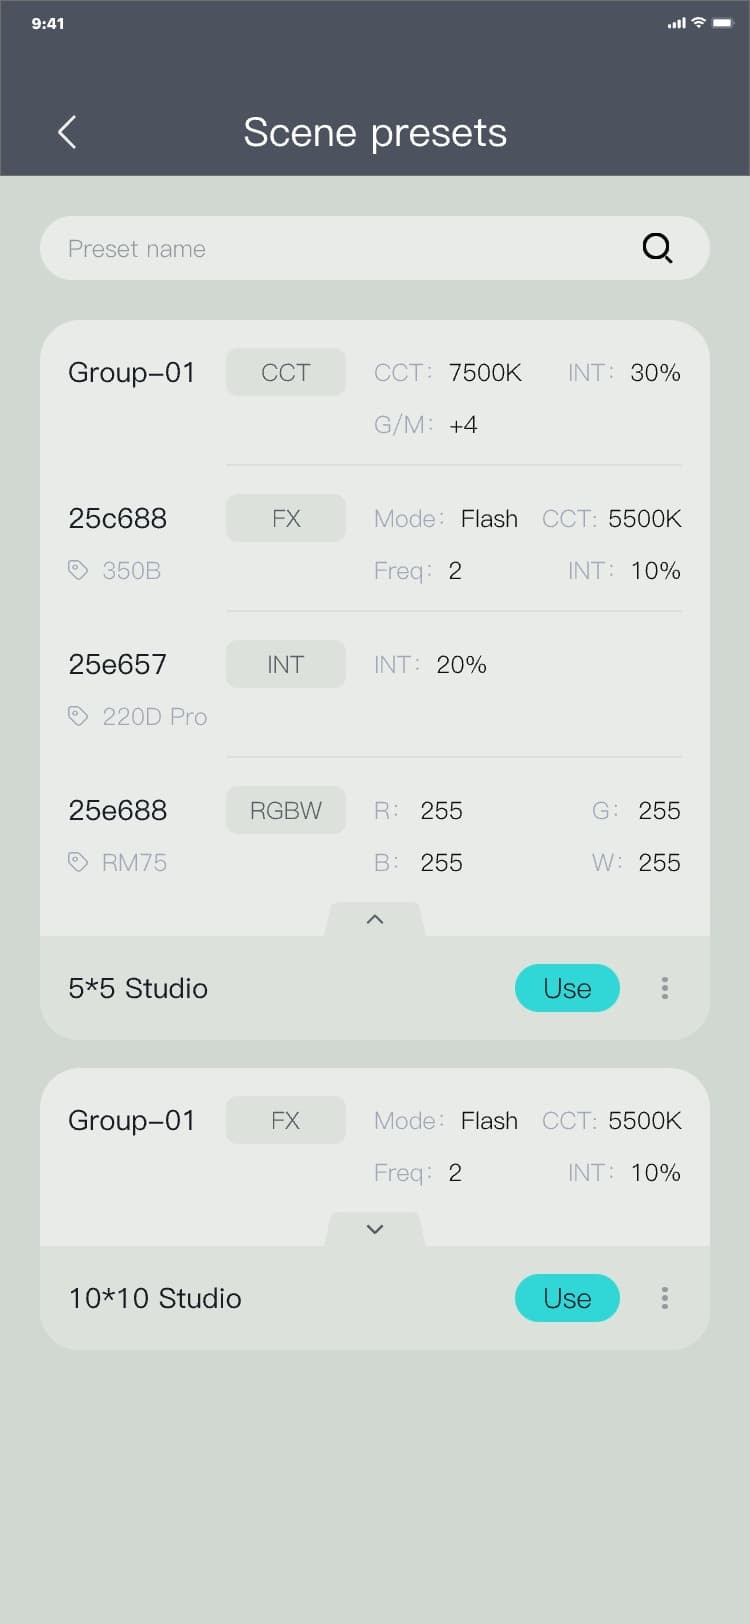Tap the search magnifier icon
The image size is (750, 1624).
657,248
